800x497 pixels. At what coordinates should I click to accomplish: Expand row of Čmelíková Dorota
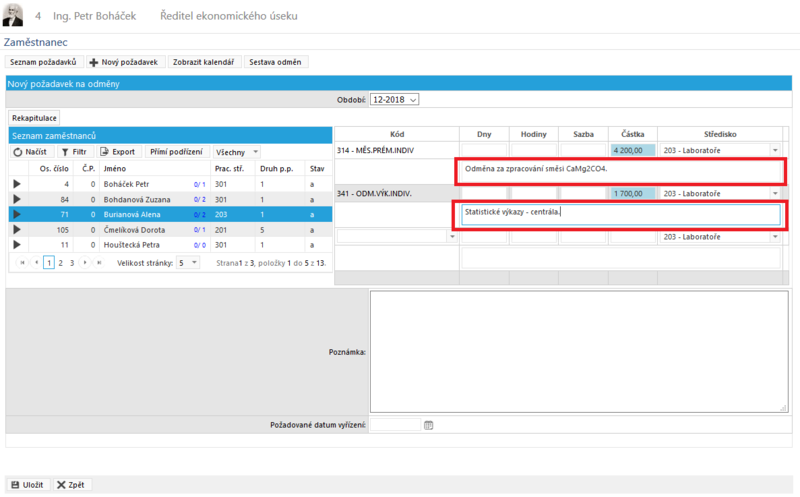(x=17, y=230)
